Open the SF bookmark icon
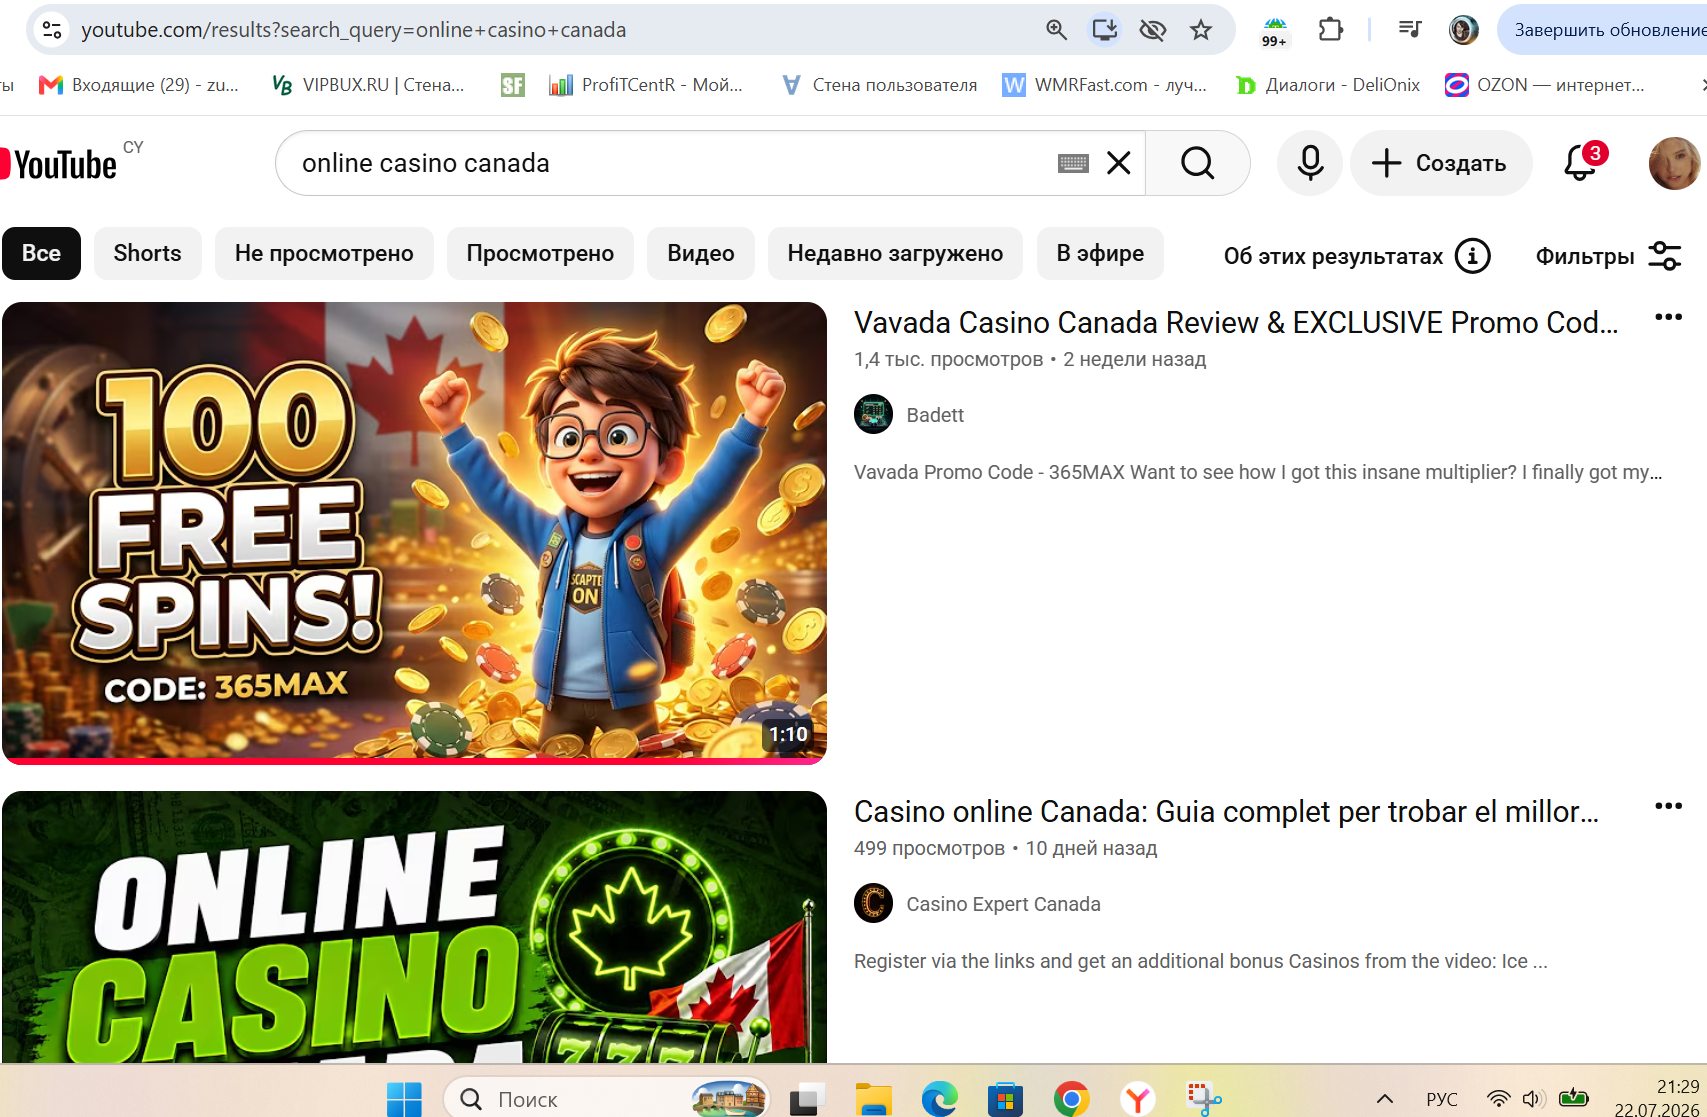Image resolution: width=1707 pixels, height=1117 pixels. [x=512, y=85]
